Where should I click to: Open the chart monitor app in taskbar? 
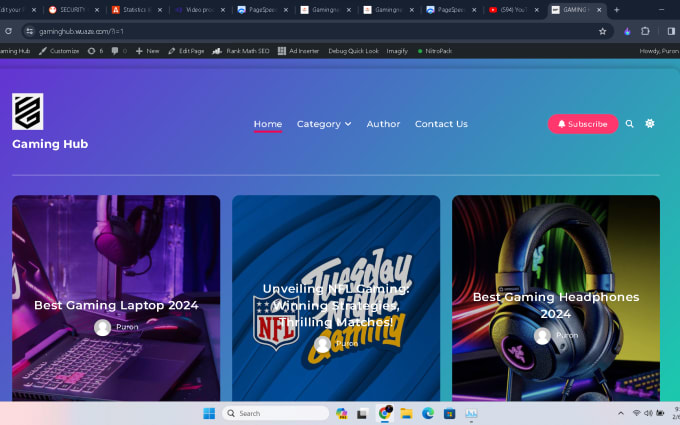(x=471, y=413)
